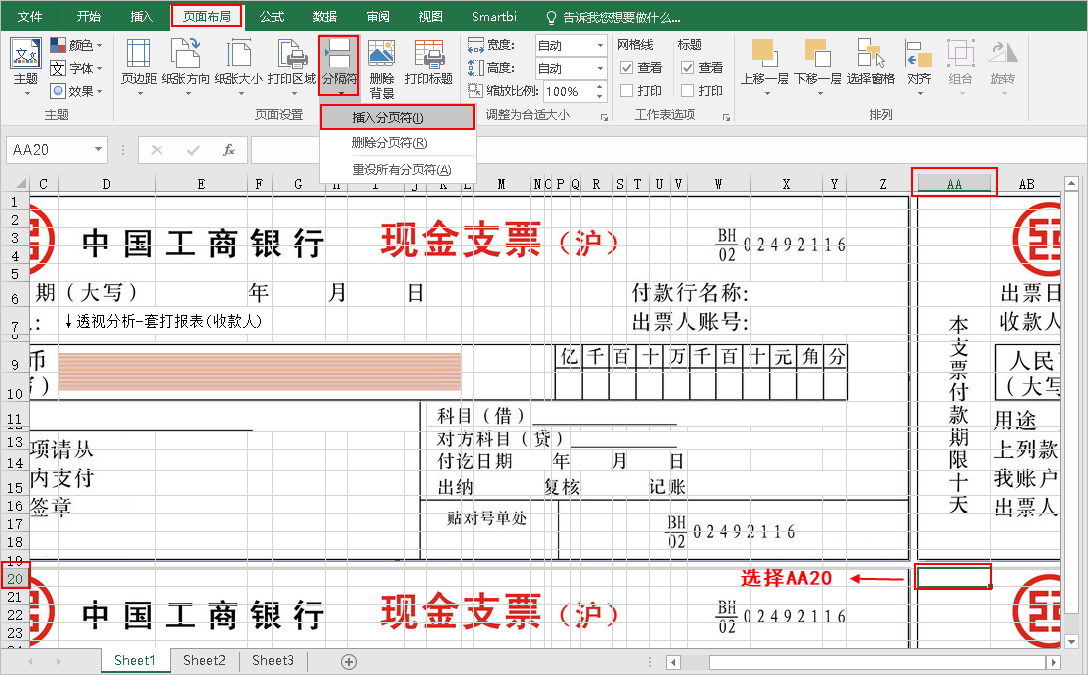The width and height of the screenshot is (1088, 675).
Task: Click the vertical scrollbar down arrow
Action: [1071, 642]
